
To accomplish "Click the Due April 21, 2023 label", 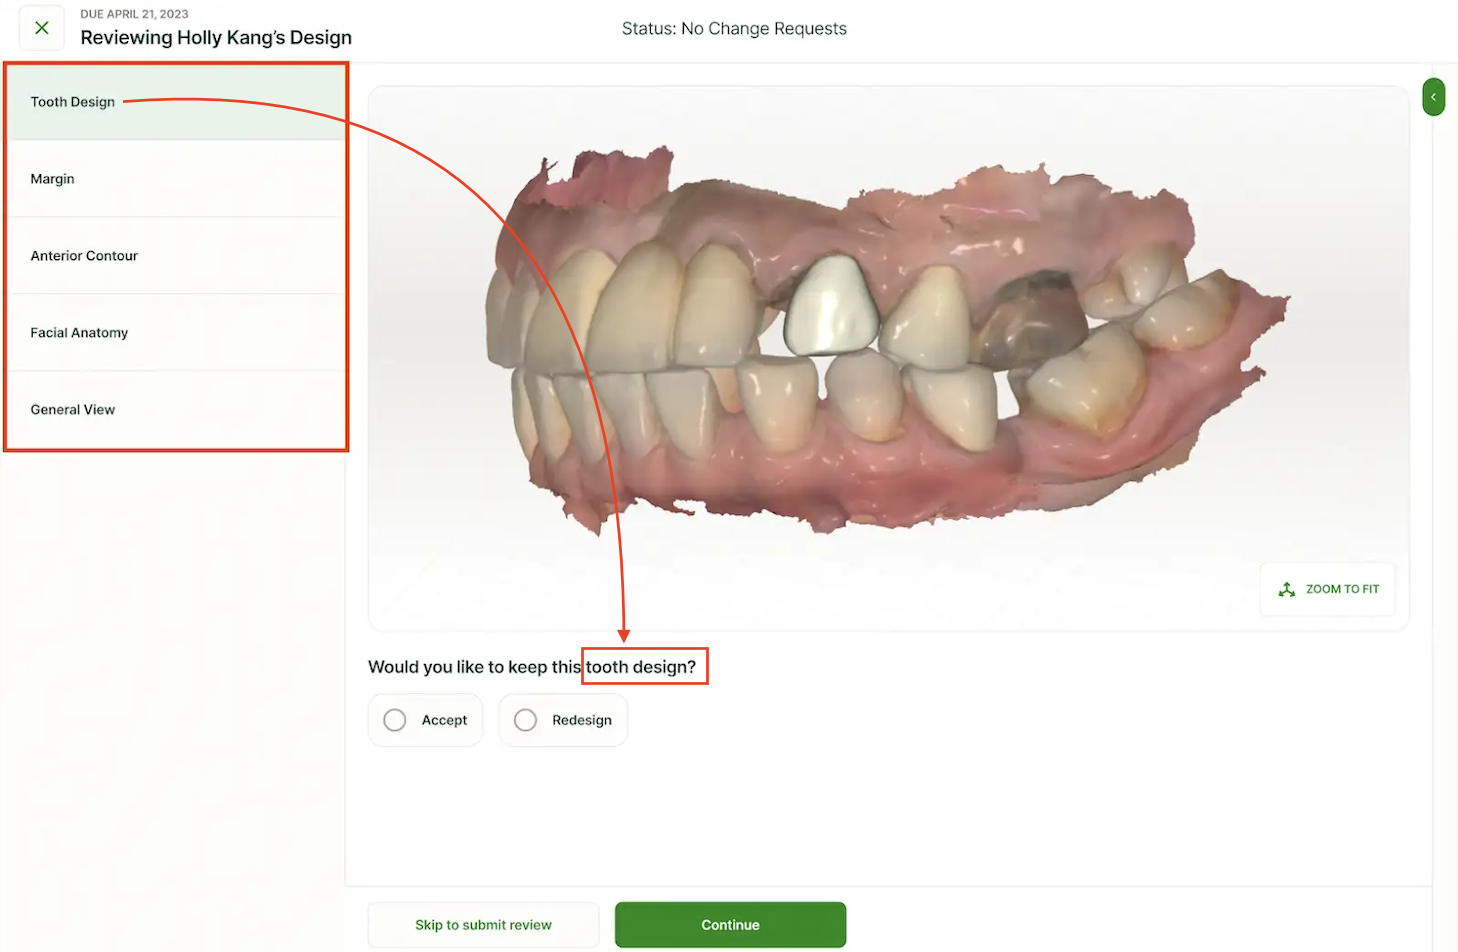I will click(x=134, y=14).
